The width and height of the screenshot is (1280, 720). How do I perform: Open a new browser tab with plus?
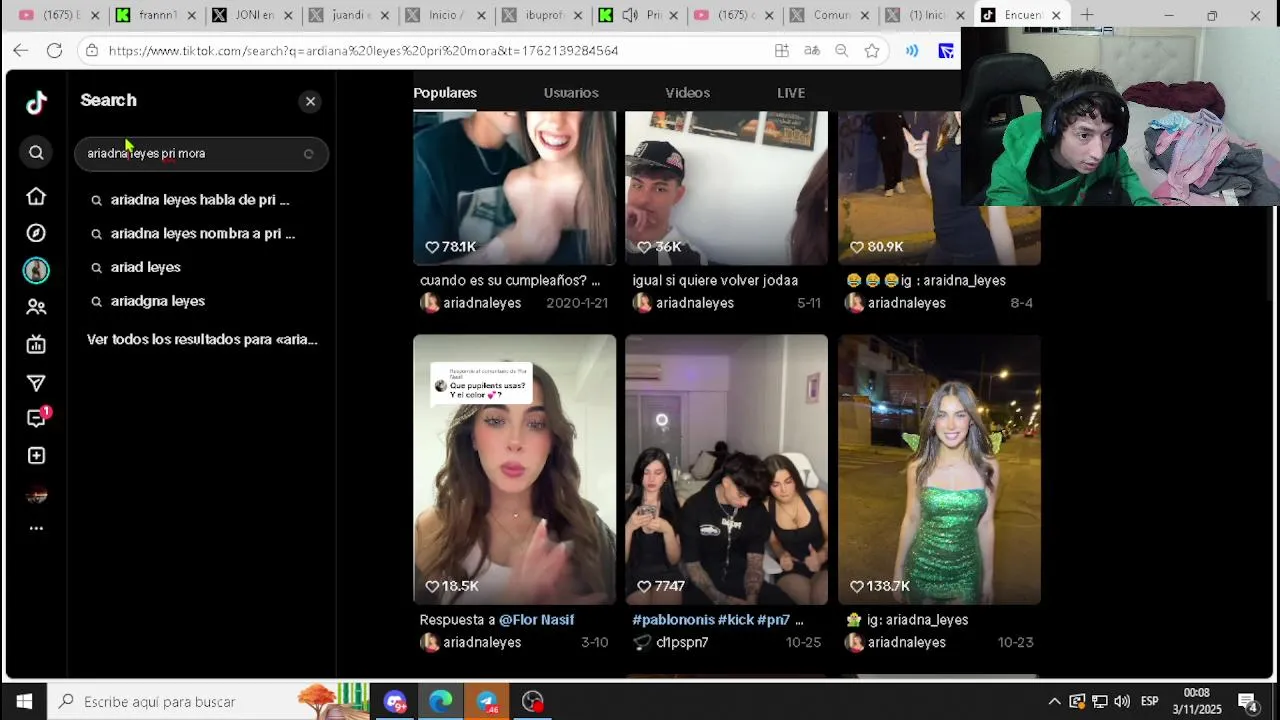tap(1087, 15)
